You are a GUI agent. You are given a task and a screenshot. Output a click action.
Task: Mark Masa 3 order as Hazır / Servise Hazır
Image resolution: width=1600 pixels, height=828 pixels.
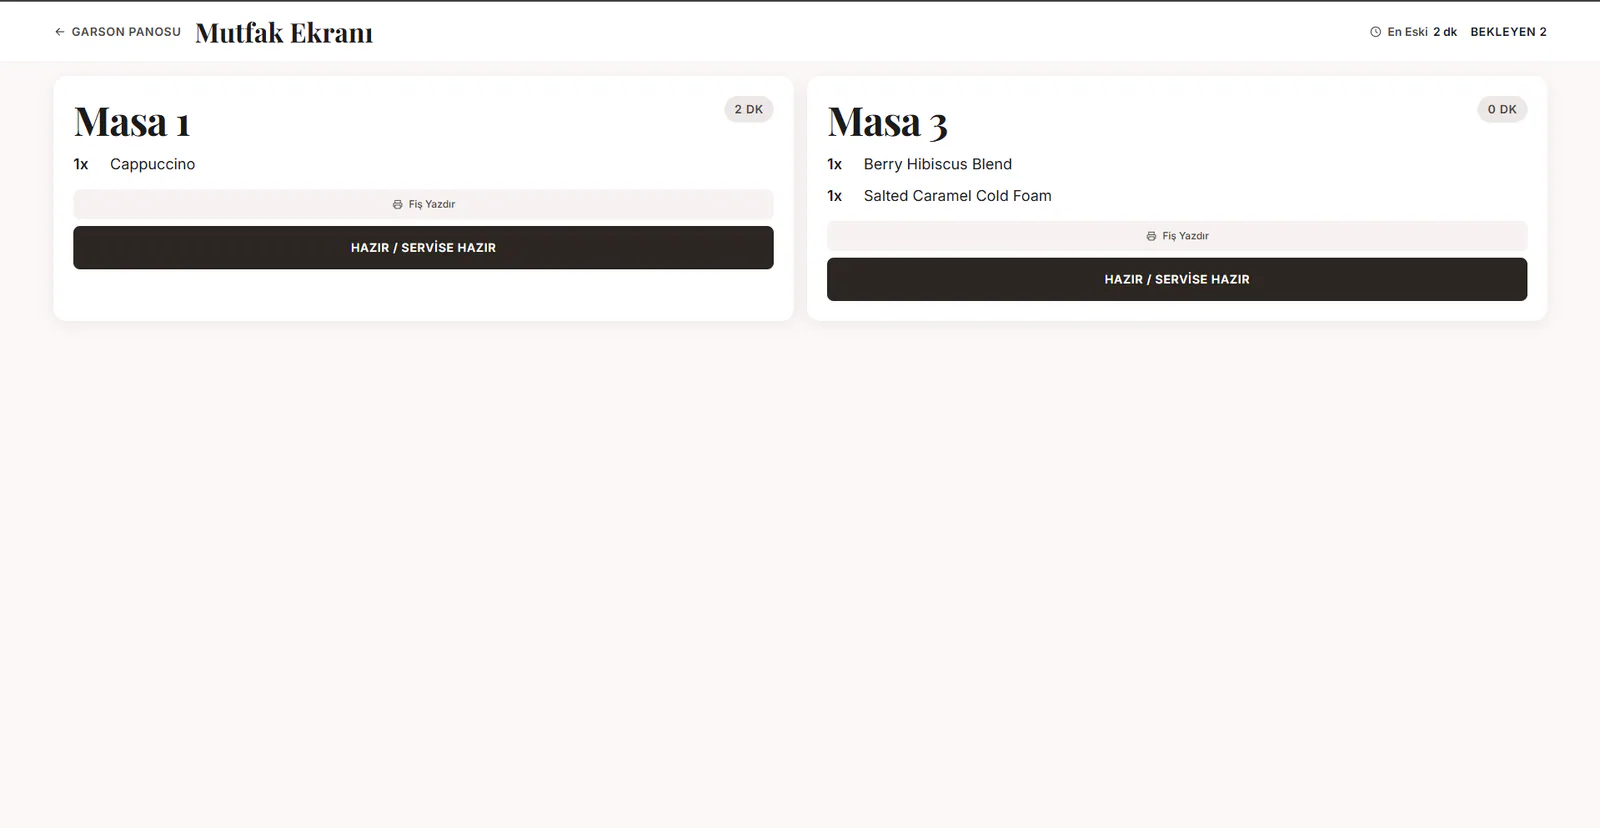click(1177, 279)
